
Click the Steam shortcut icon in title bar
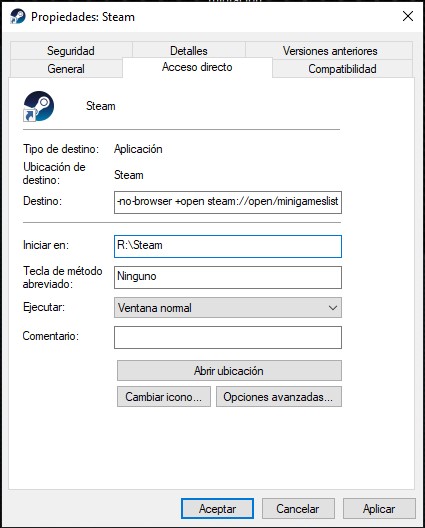18,16
